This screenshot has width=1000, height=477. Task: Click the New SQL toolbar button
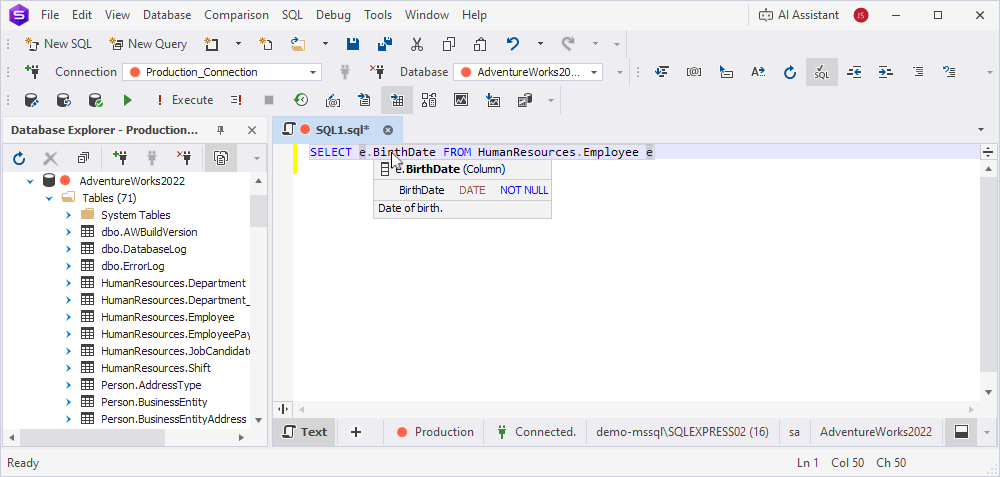pyautogui.click(x=59, y=44)
